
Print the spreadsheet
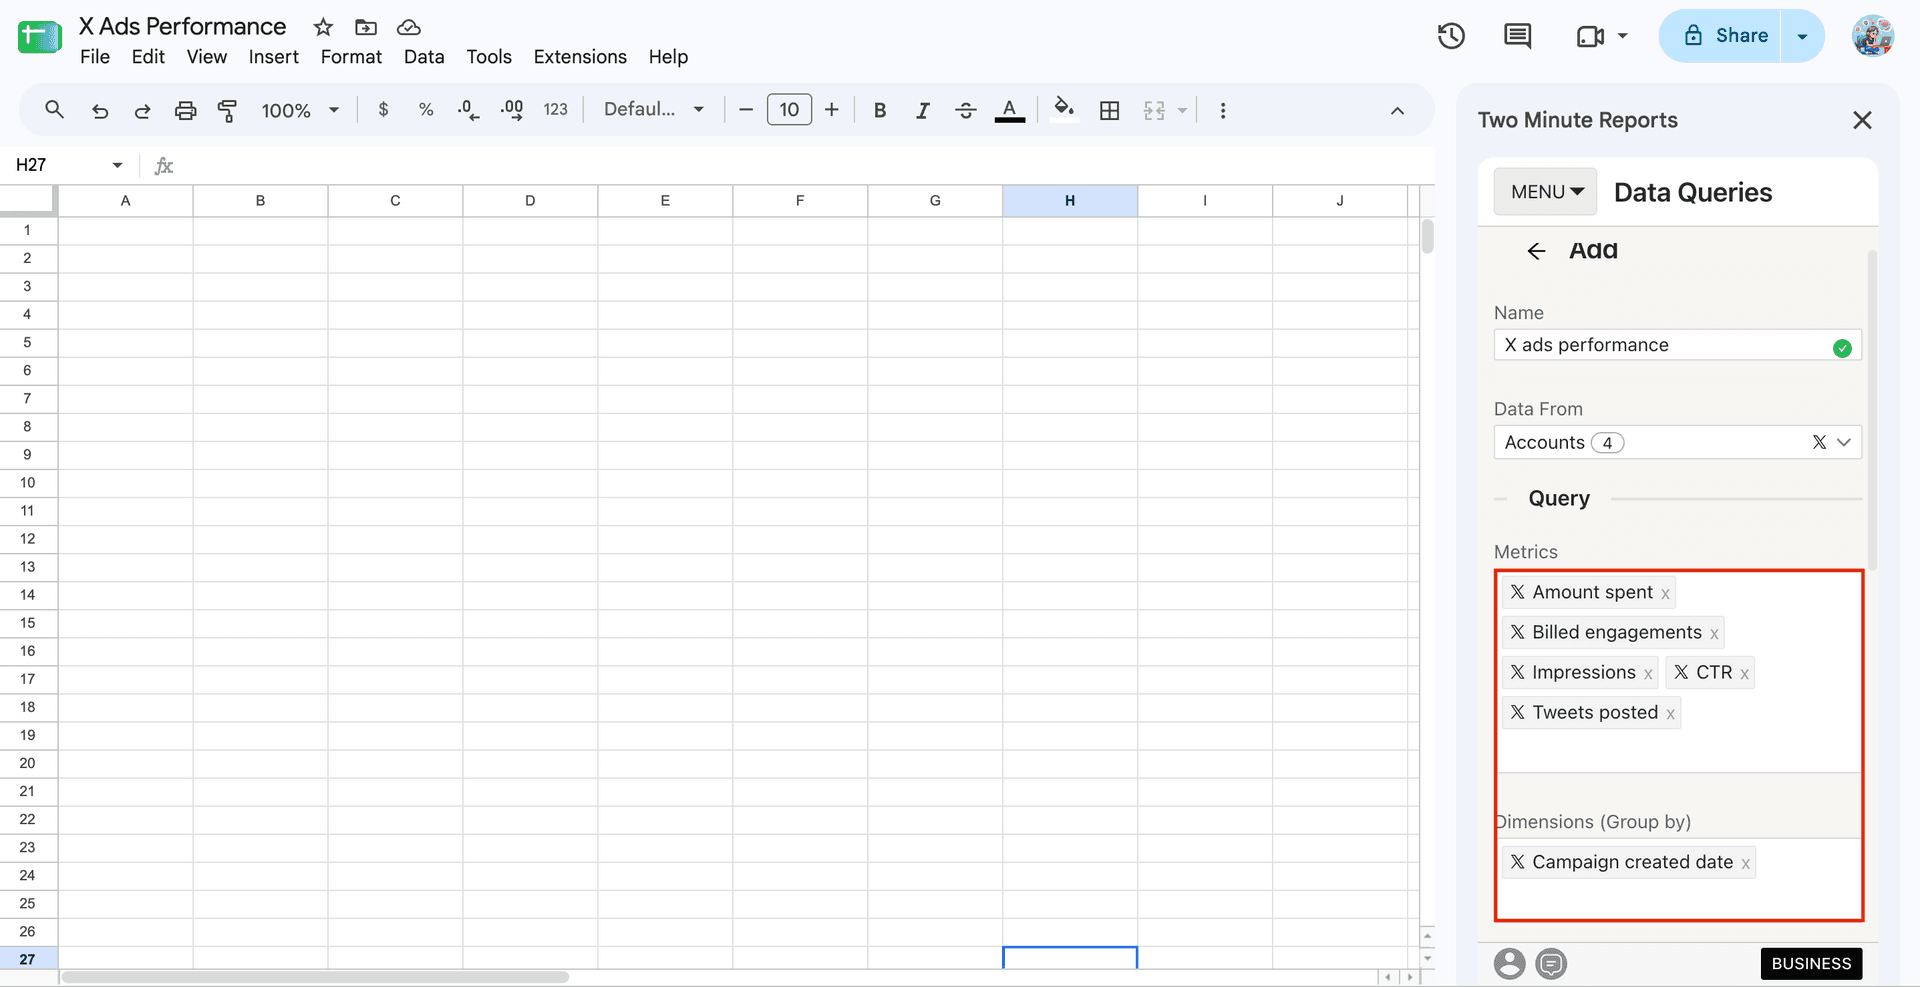(x=185, y=110)
